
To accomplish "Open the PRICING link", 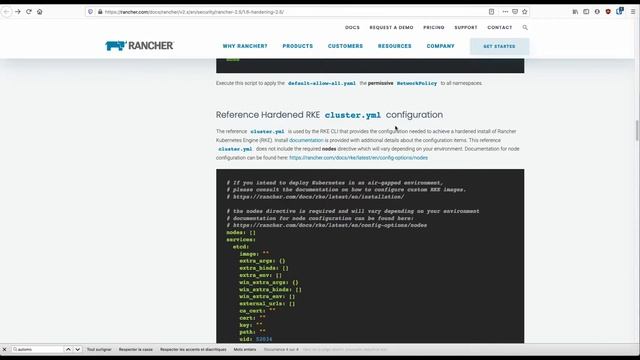I will point(433,27).
